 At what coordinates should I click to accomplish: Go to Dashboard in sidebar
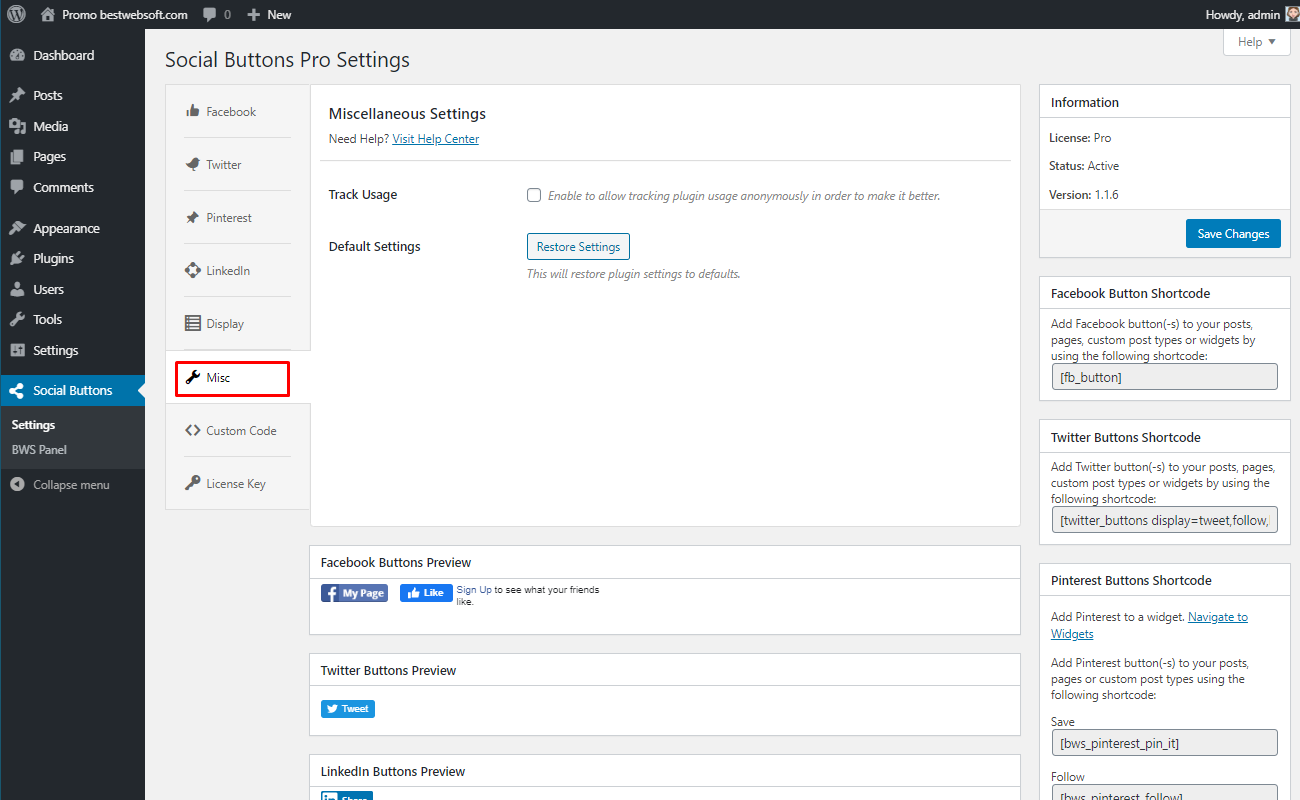coord(72,55)
